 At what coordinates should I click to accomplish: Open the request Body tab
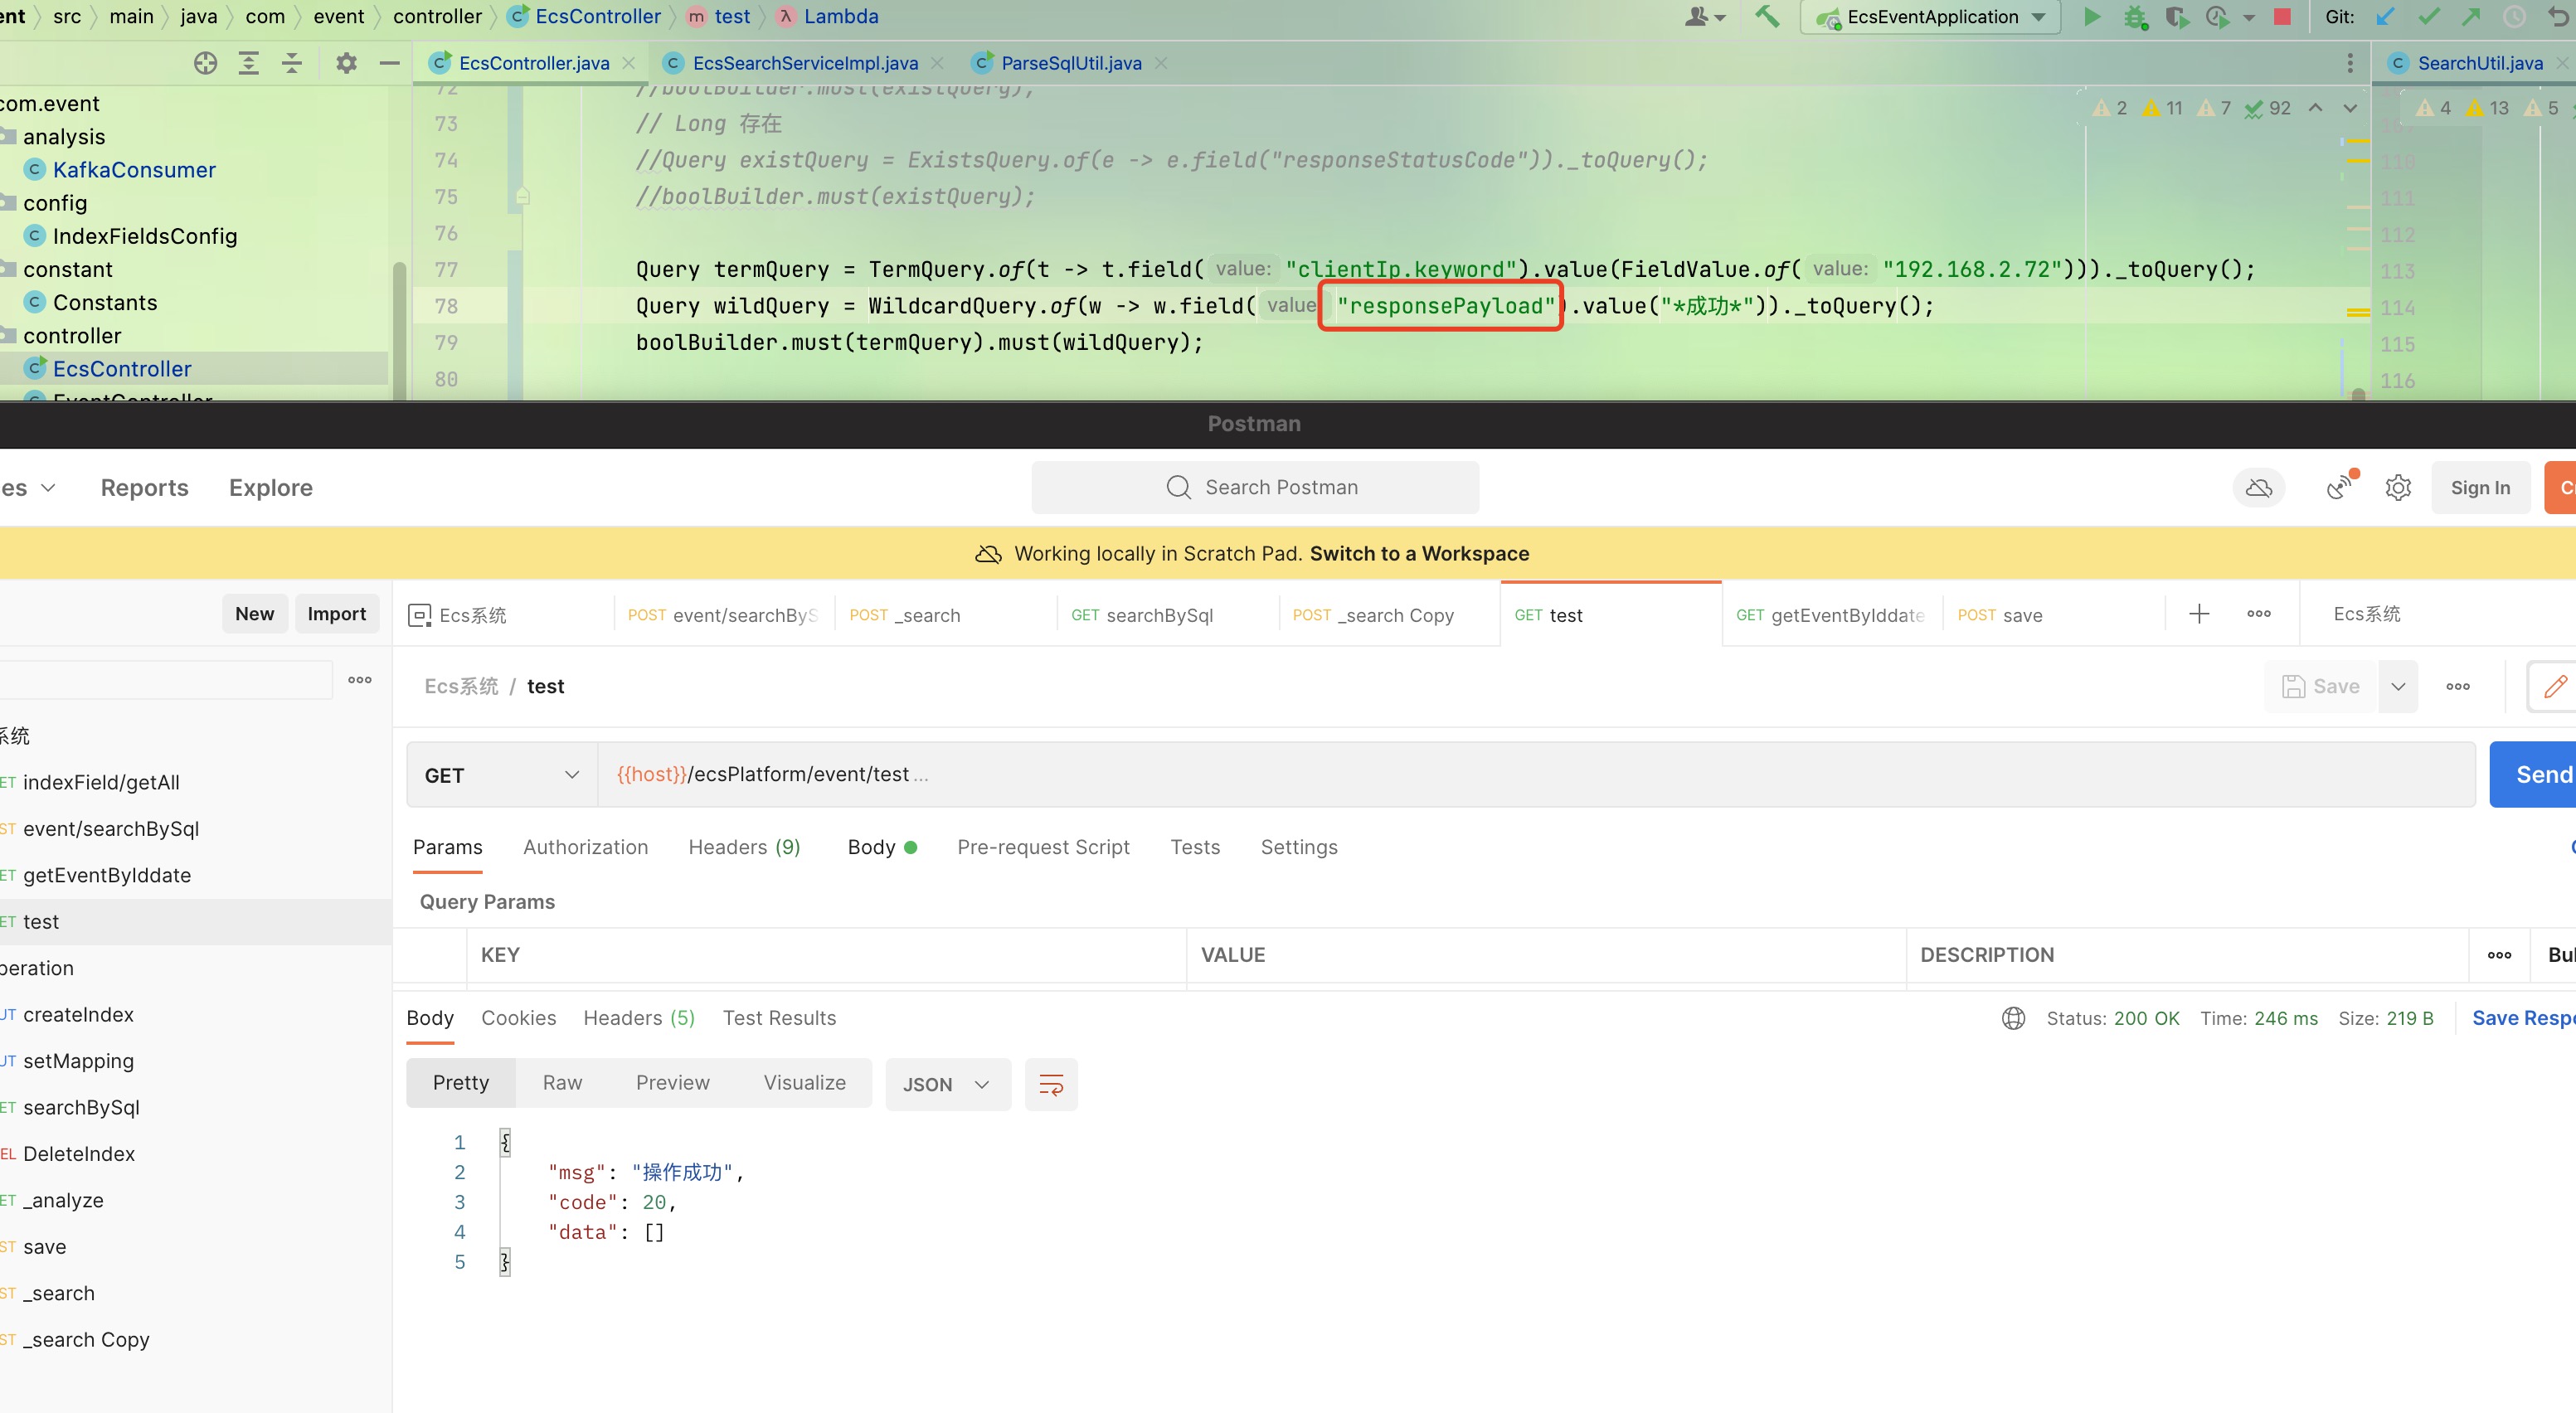(881, 847)
